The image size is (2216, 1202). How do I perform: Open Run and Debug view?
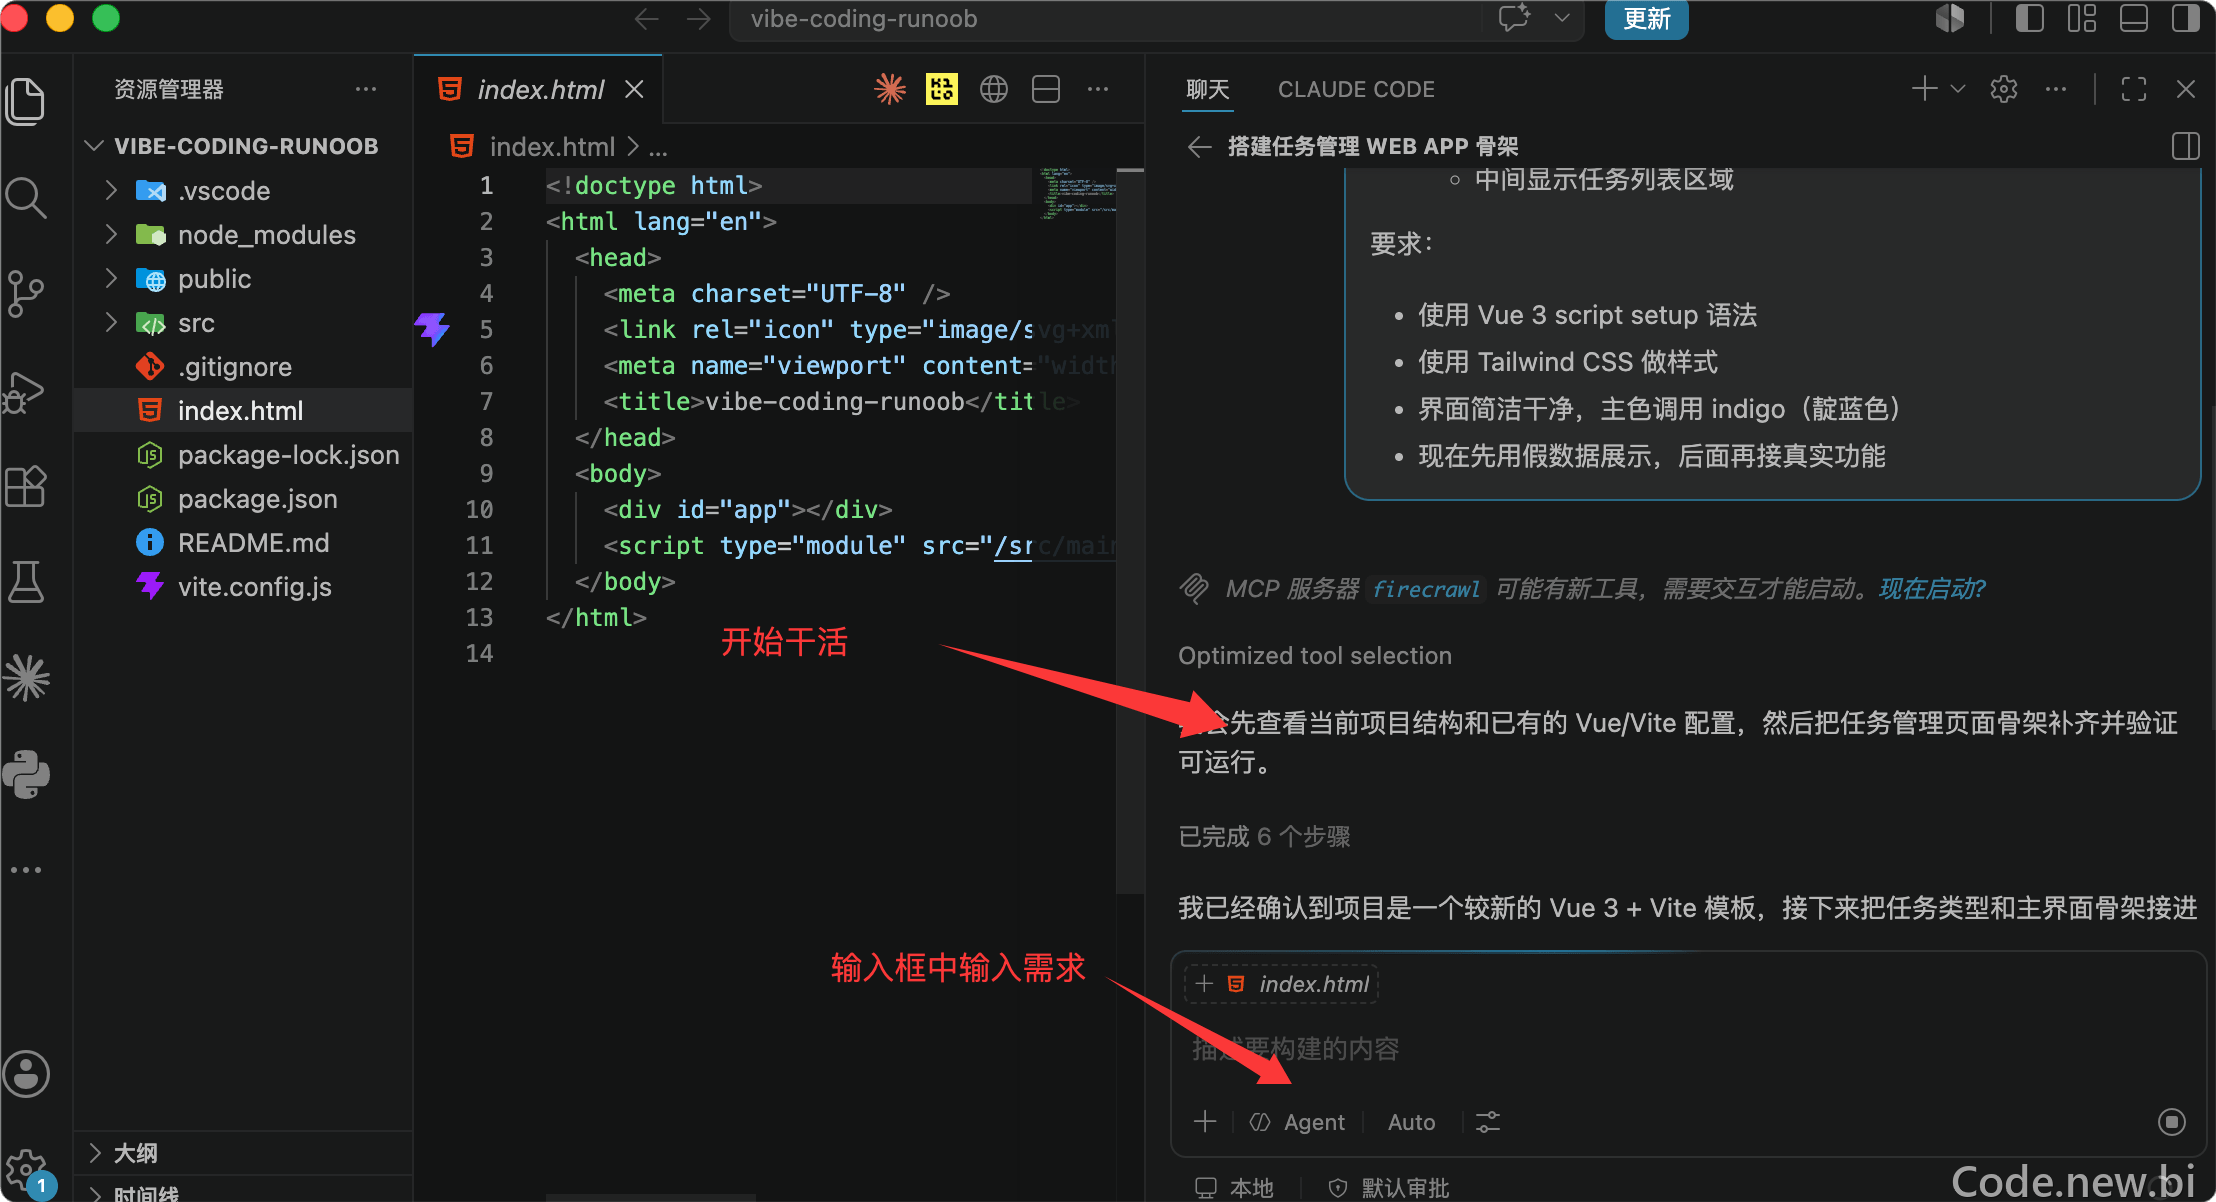26,391
